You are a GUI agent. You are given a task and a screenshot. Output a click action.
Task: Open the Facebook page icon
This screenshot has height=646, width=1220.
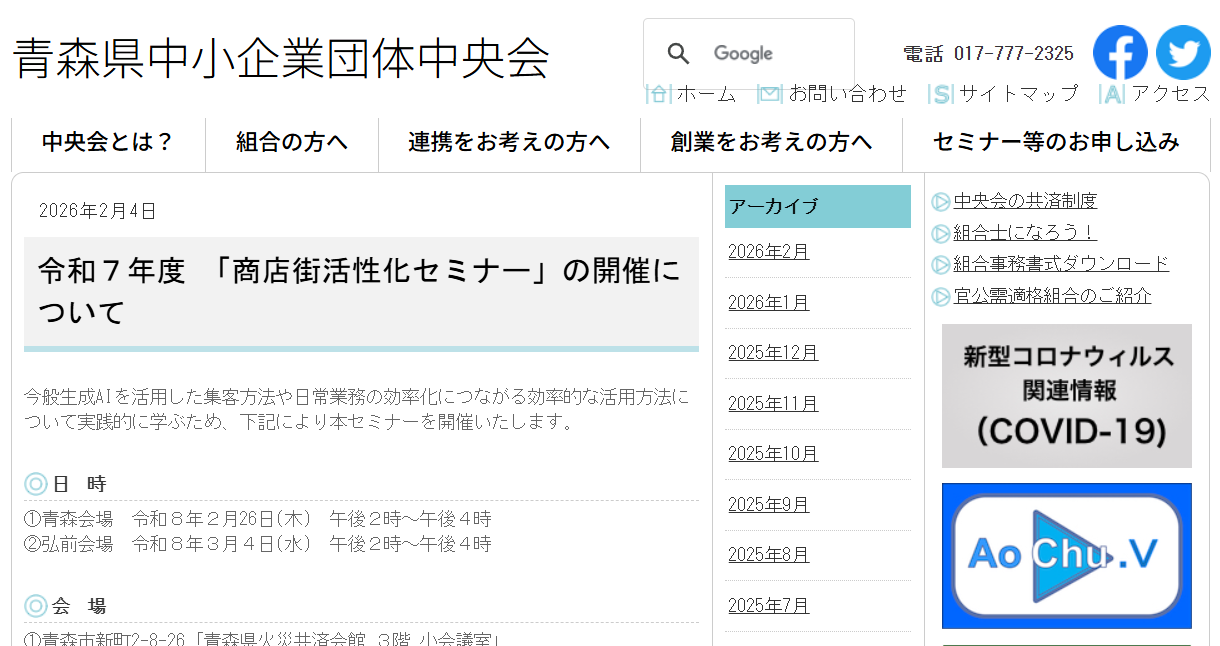(1120, 53)
